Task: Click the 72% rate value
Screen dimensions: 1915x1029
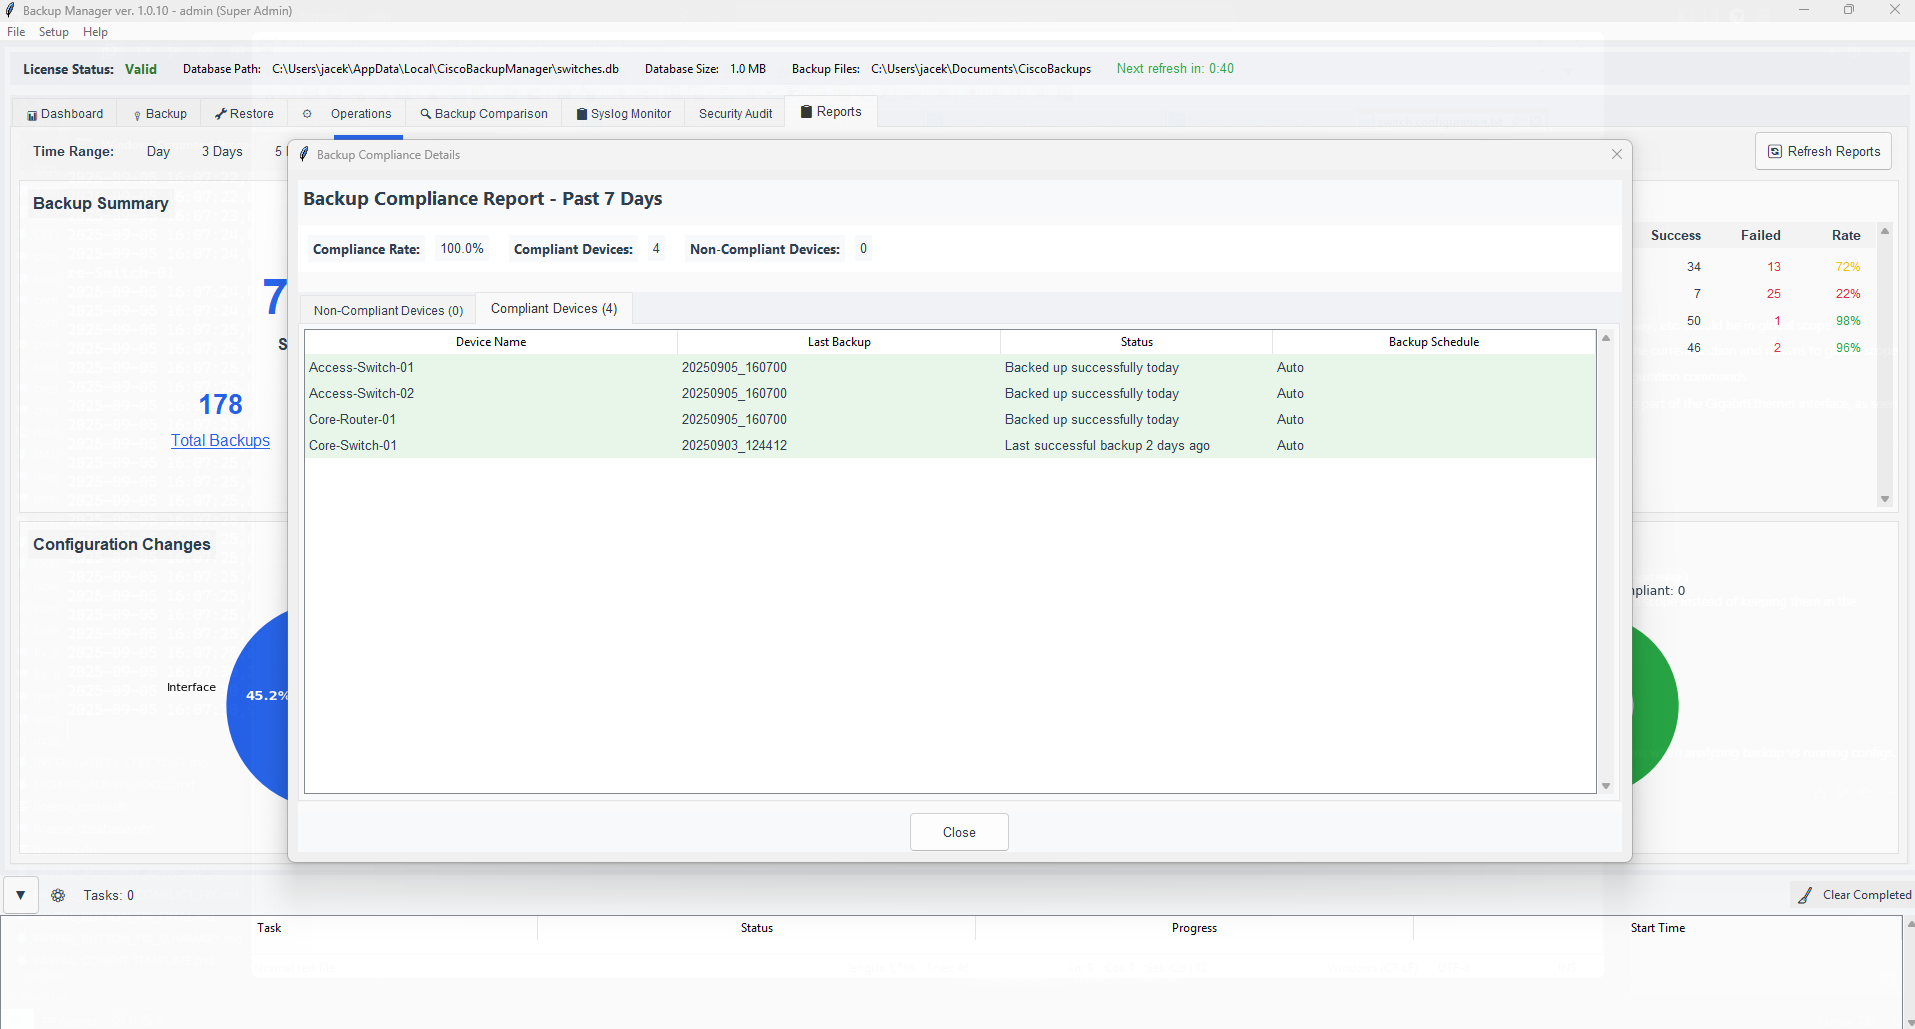Action: tap(1847, 267)
